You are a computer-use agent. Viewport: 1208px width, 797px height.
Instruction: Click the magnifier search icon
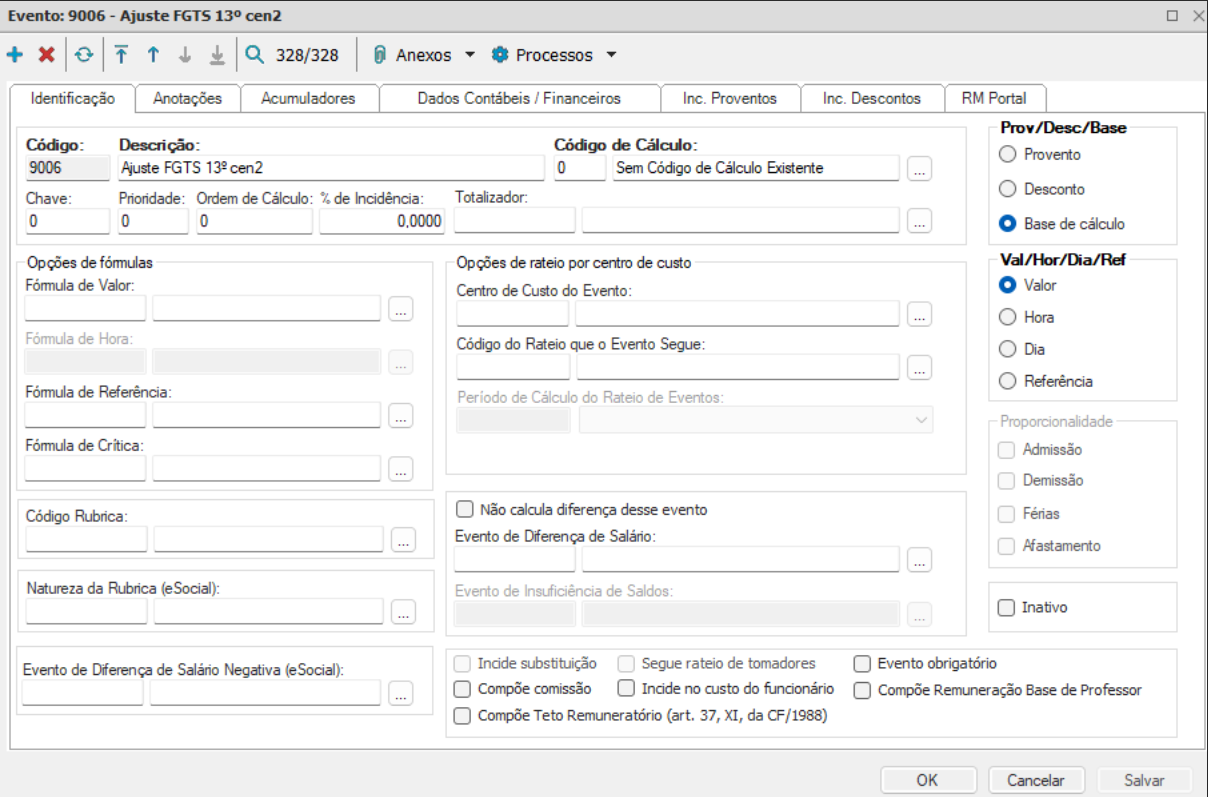255,55
